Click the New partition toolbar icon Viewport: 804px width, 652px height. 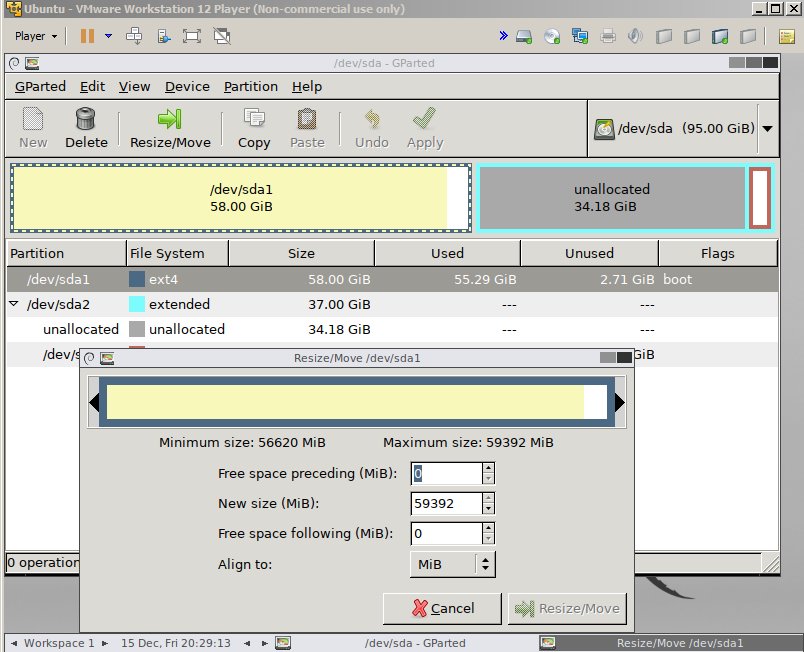click(x=33, y=118)
